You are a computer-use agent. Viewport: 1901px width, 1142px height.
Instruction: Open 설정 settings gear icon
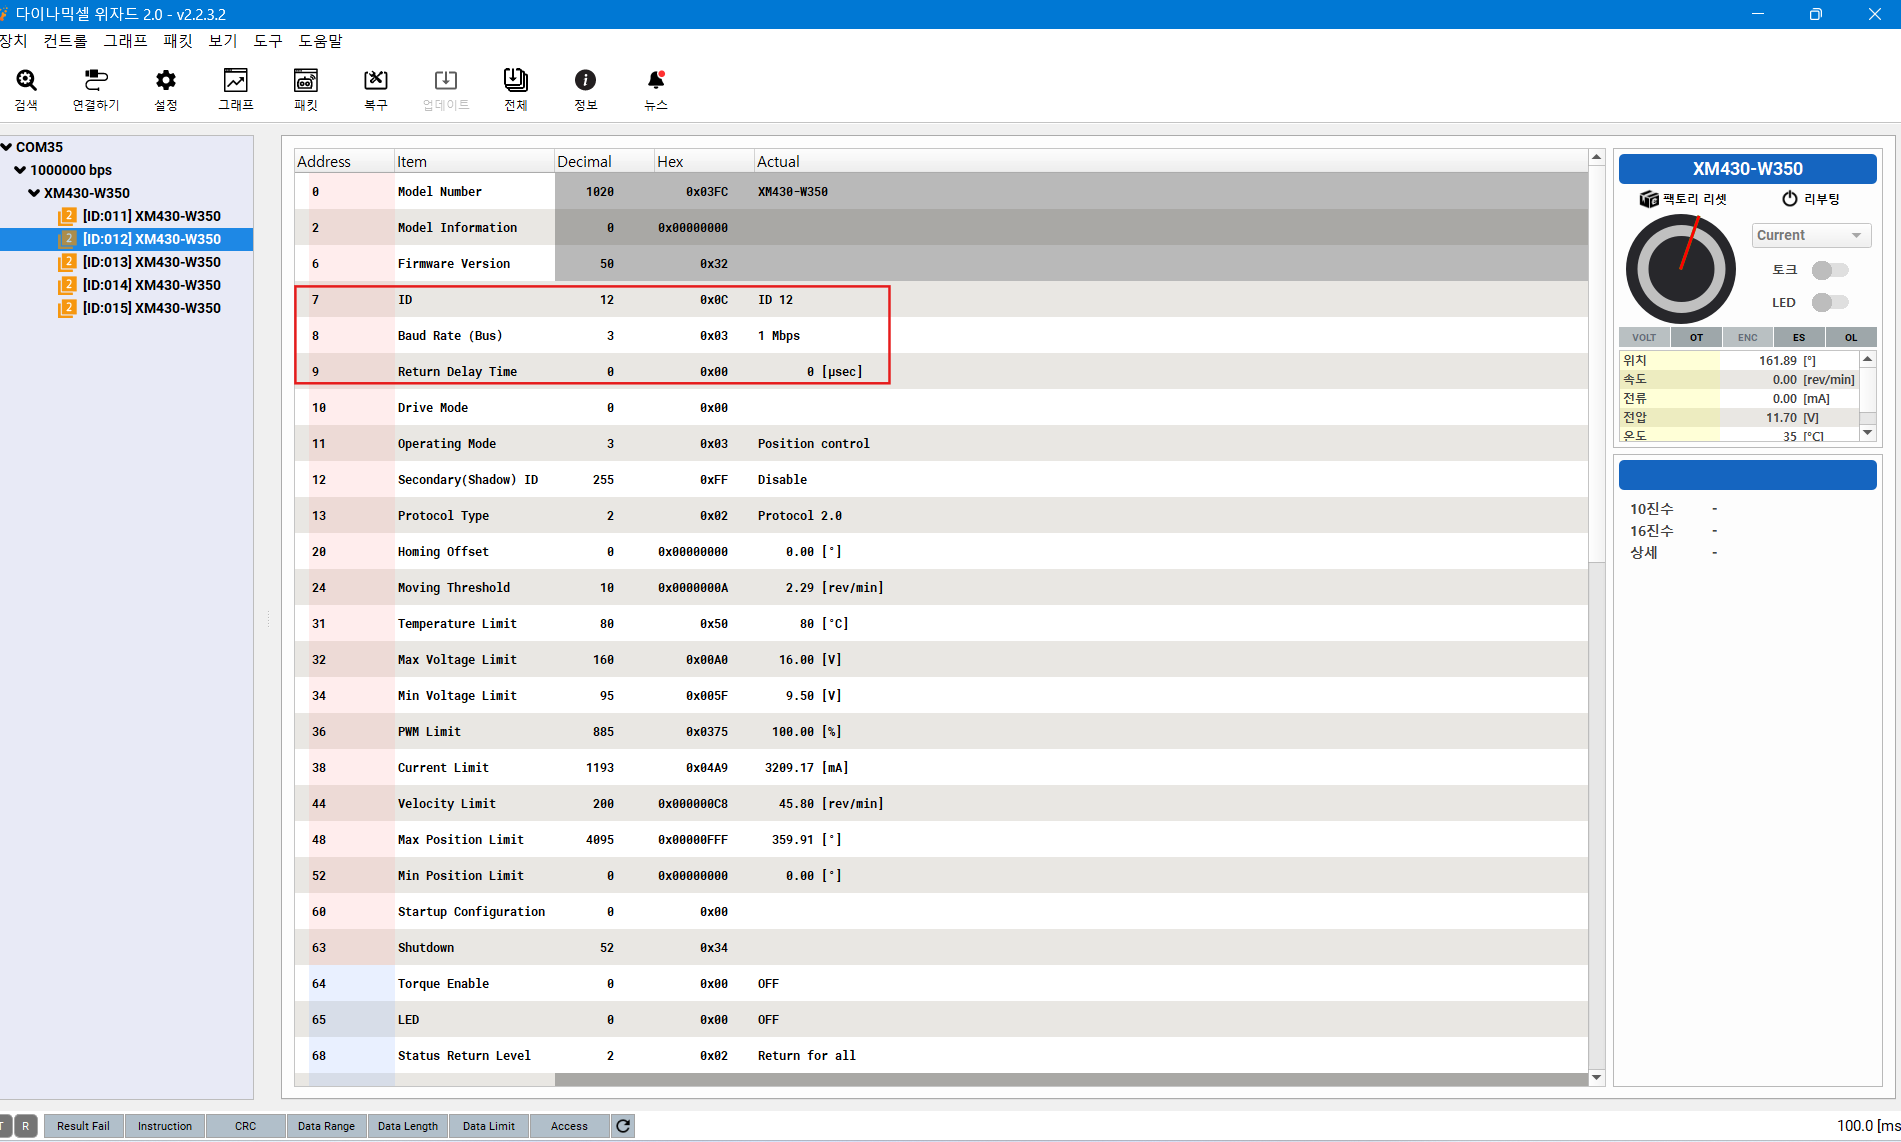[x=166, y=89]
